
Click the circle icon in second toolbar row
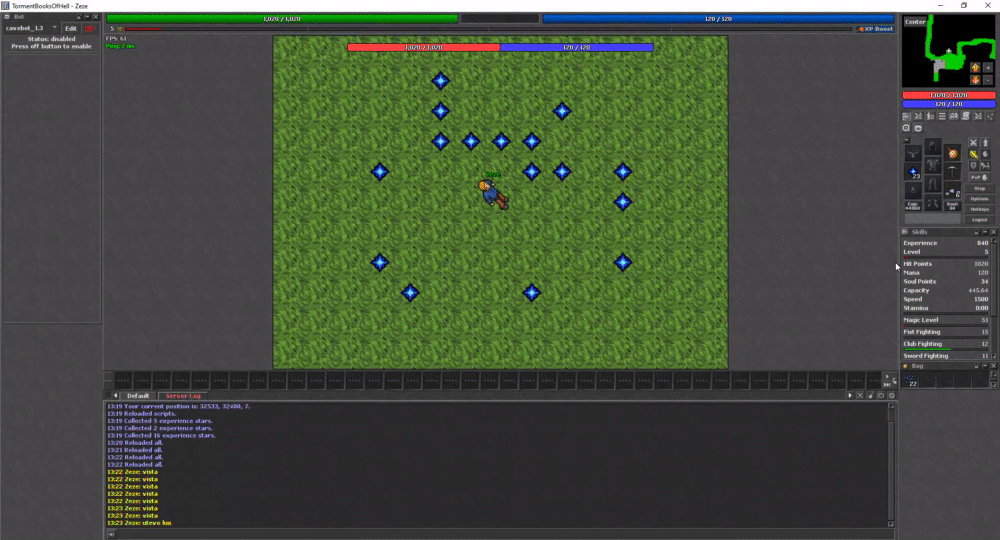point(906,128)
